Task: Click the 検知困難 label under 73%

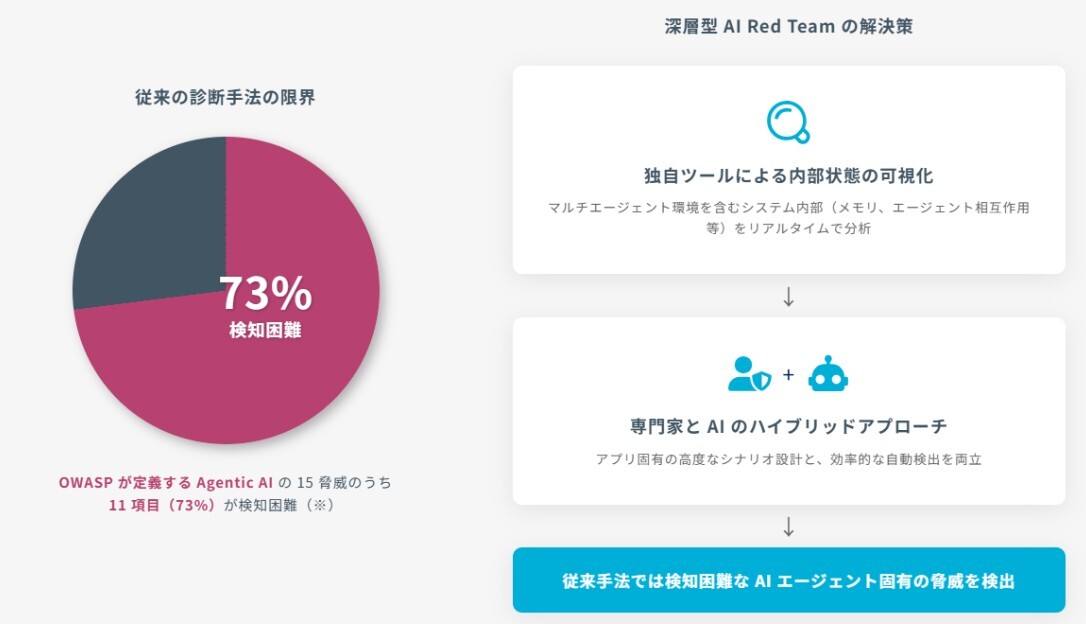Action: point(265,330)
